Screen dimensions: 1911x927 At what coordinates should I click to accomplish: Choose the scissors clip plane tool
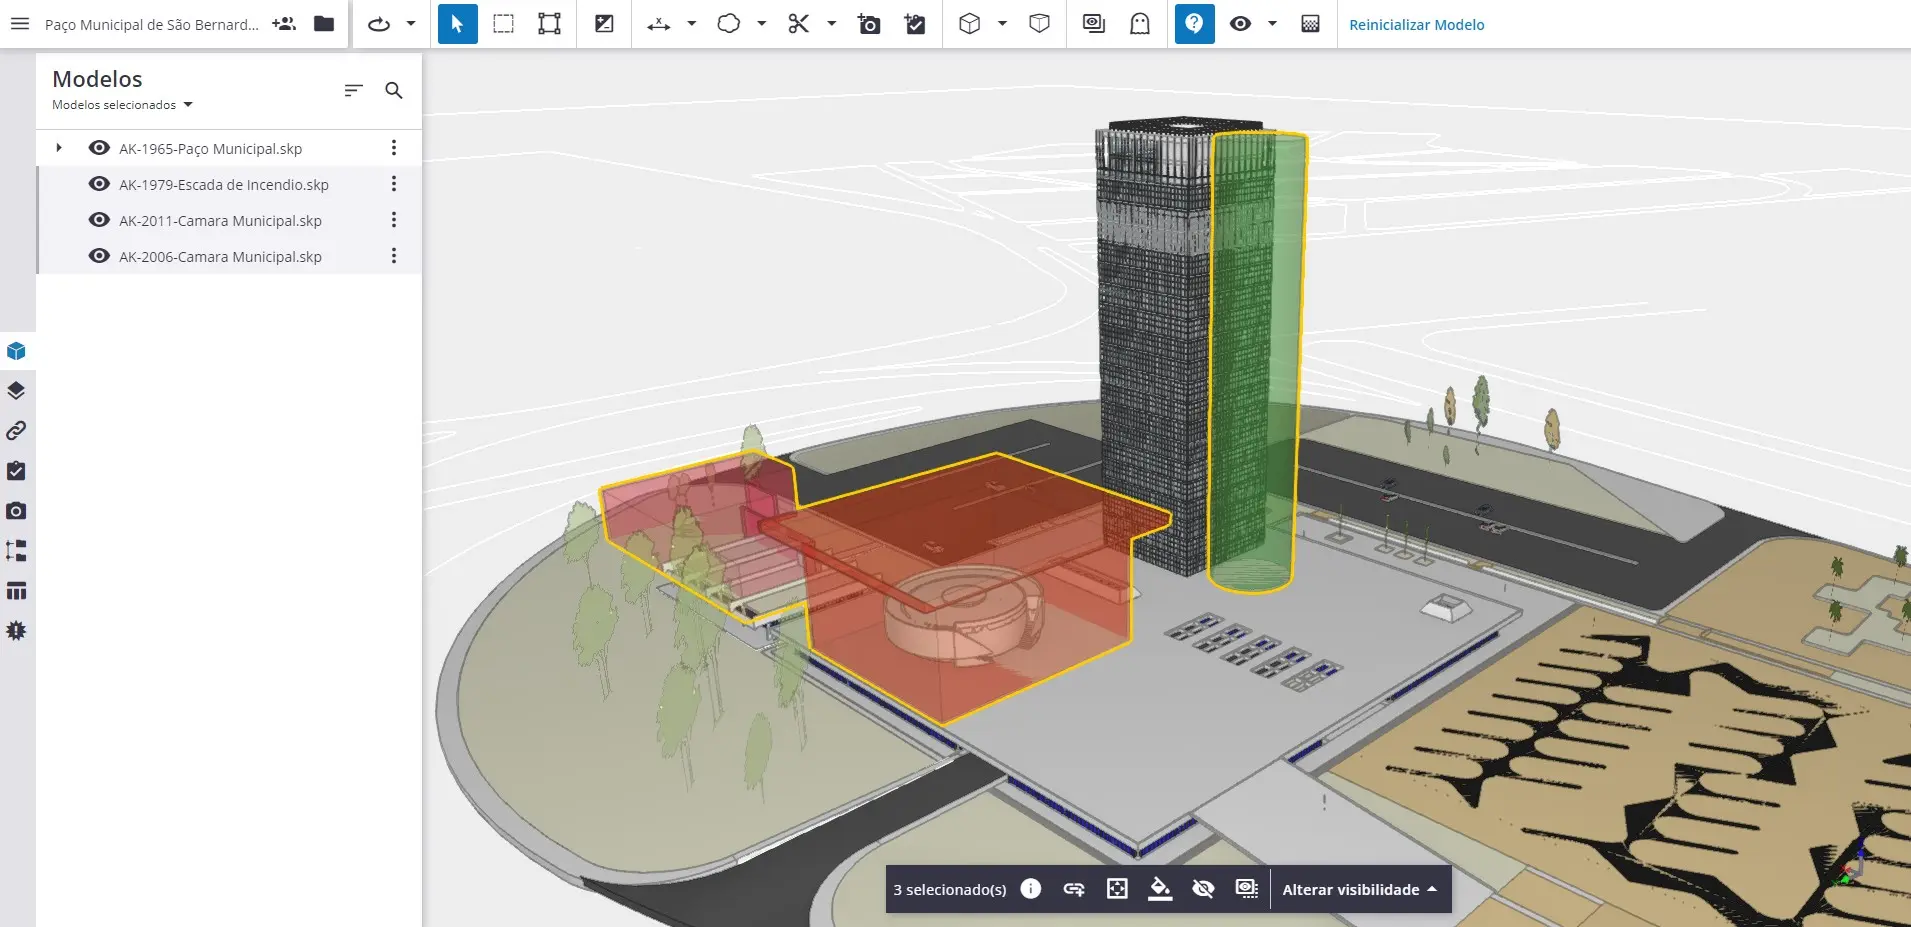click(798, 24)
